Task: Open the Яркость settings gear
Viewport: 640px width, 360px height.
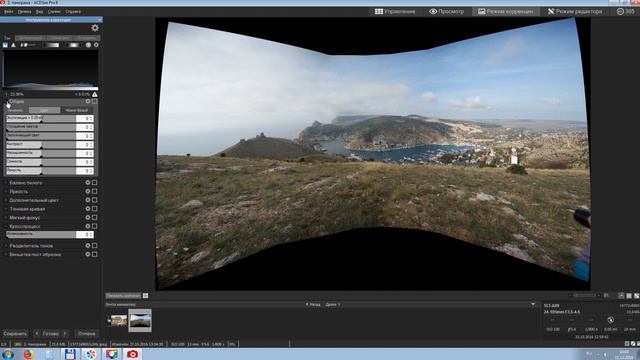Action: pos(88,191)
